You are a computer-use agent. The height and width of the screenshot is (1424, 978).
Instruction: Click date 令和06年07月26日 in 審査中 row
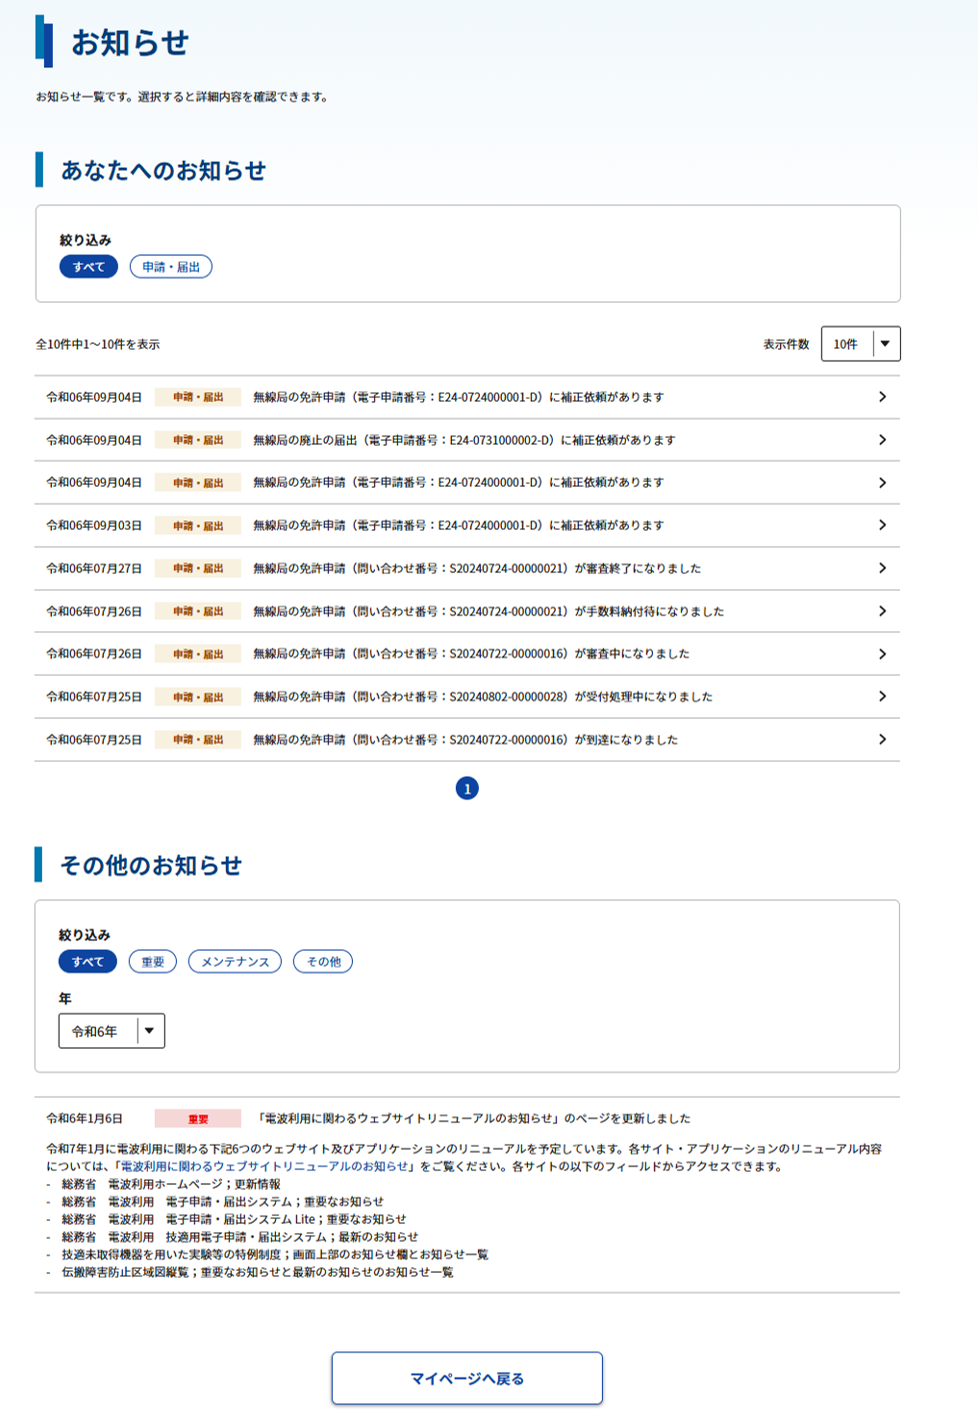coord(94,654)
